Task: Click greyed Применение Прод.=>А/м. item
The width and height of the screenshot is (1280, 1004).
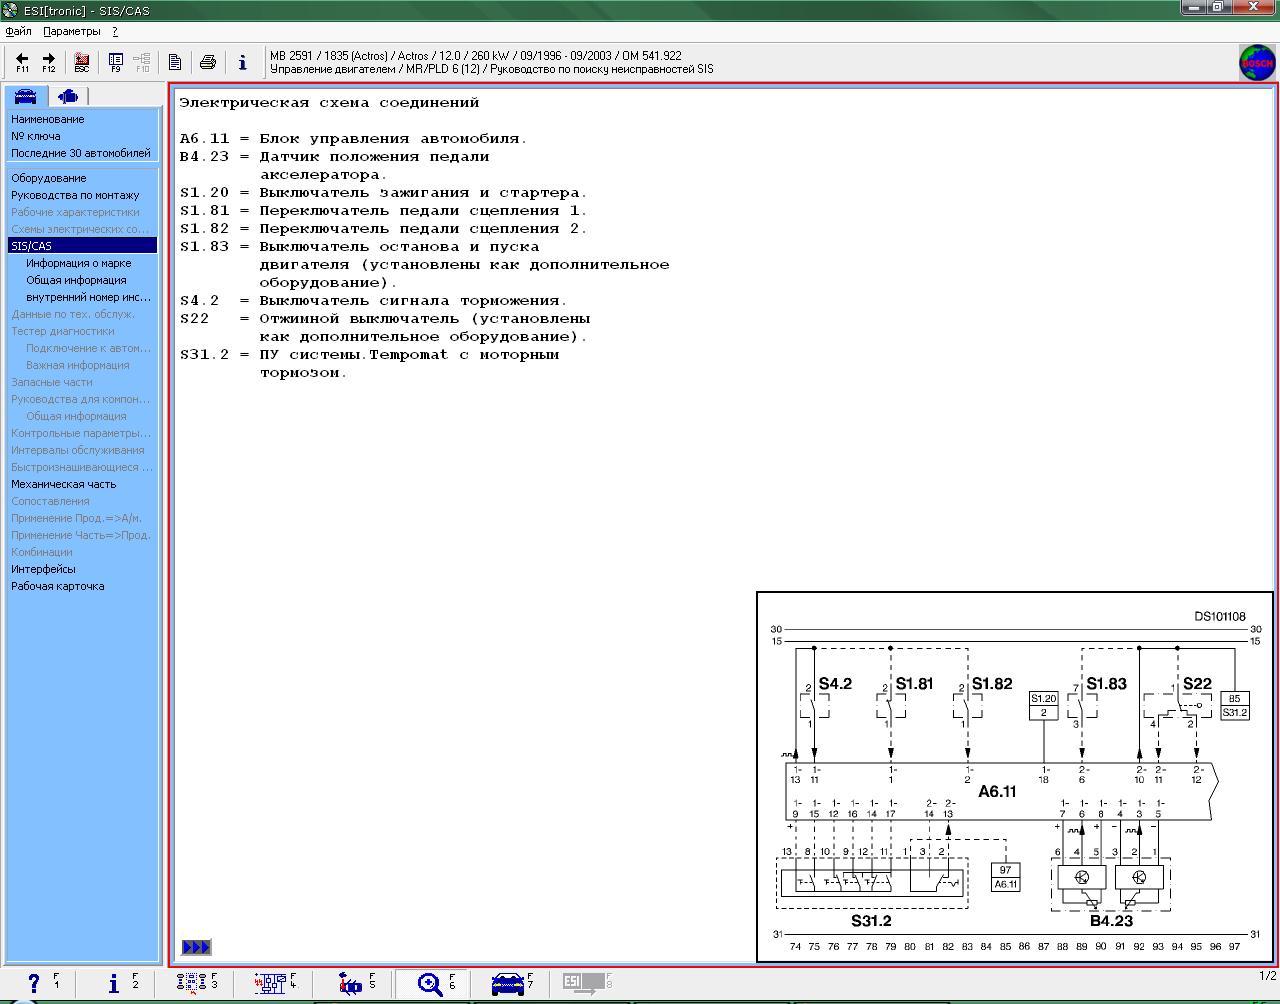Action: tap(77, 518)
